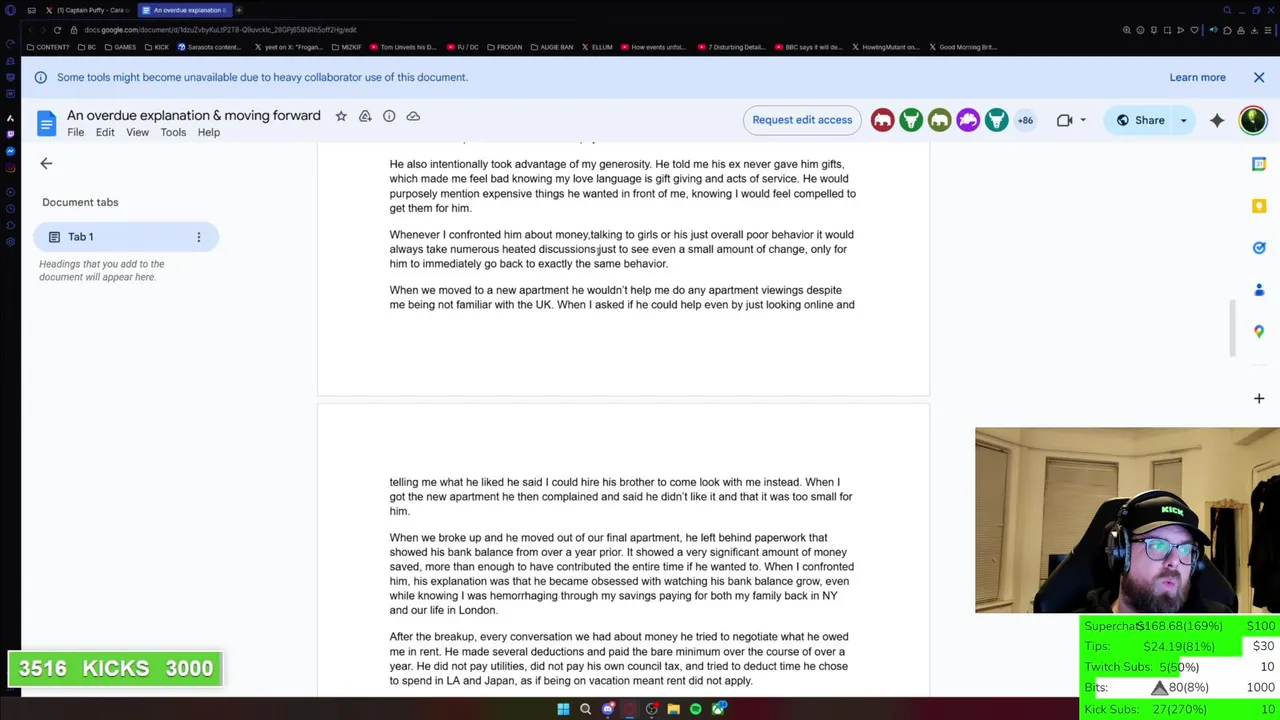
Task: Open the Google account avatar
Action: [x=1252, y=120]
